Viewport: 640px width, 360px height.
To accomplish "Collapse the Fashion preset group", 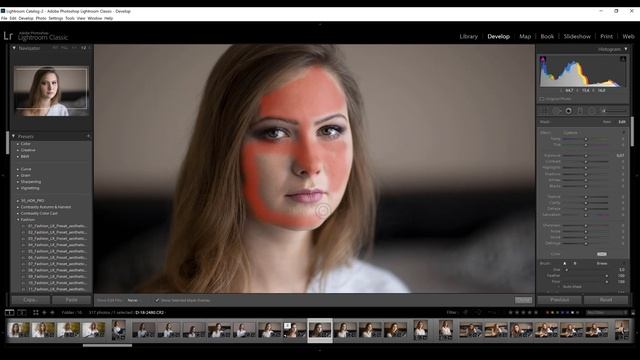I will (18, 220).
